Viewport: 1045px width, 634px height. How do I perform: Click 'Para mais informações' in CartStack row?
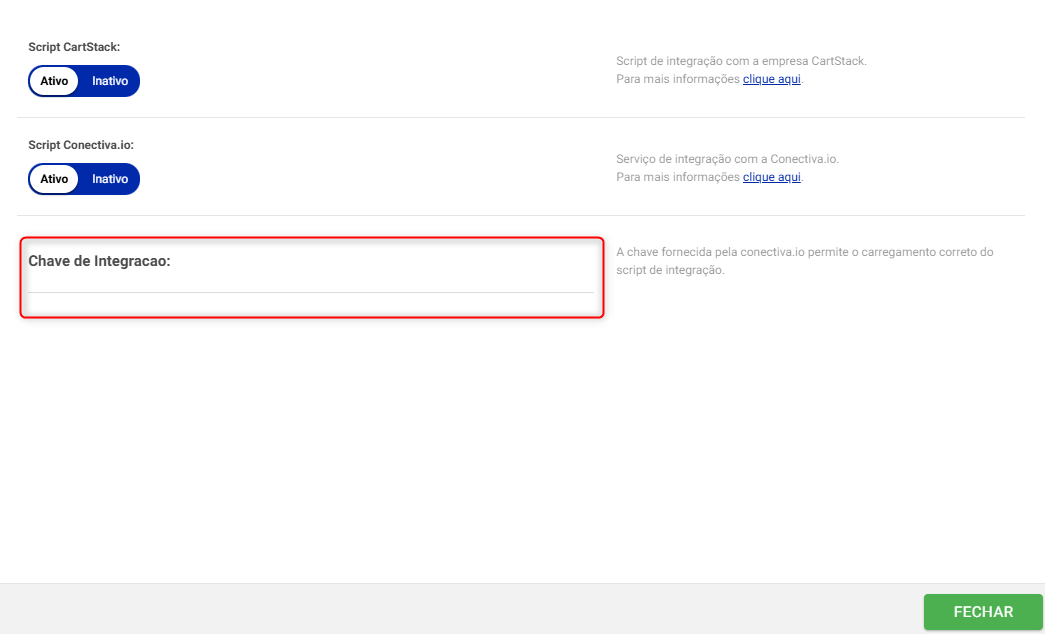point(677,79)
